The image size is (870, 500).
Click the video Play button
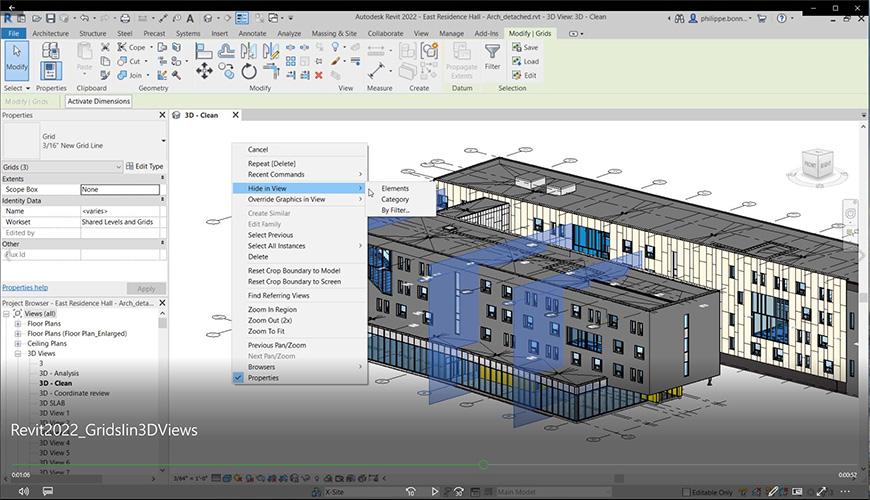[434, 491]
